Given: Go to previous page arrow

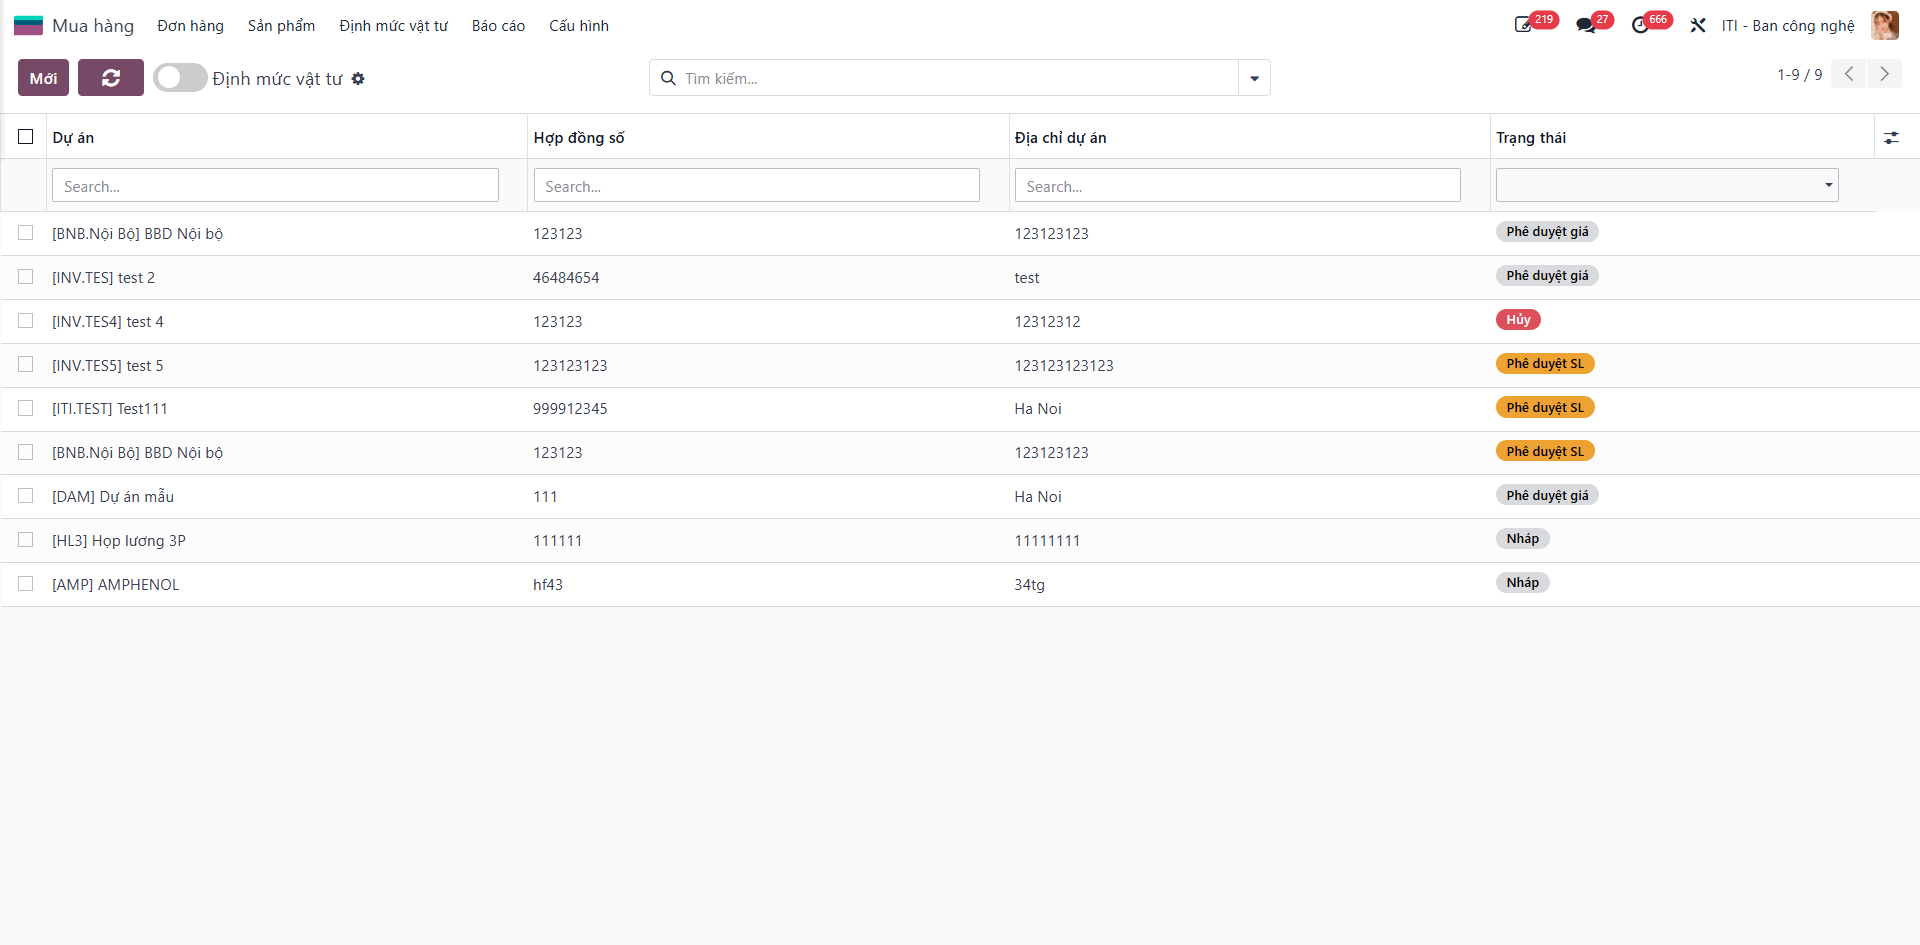Looking at the screenshot, I should (x=1849, y=74).
